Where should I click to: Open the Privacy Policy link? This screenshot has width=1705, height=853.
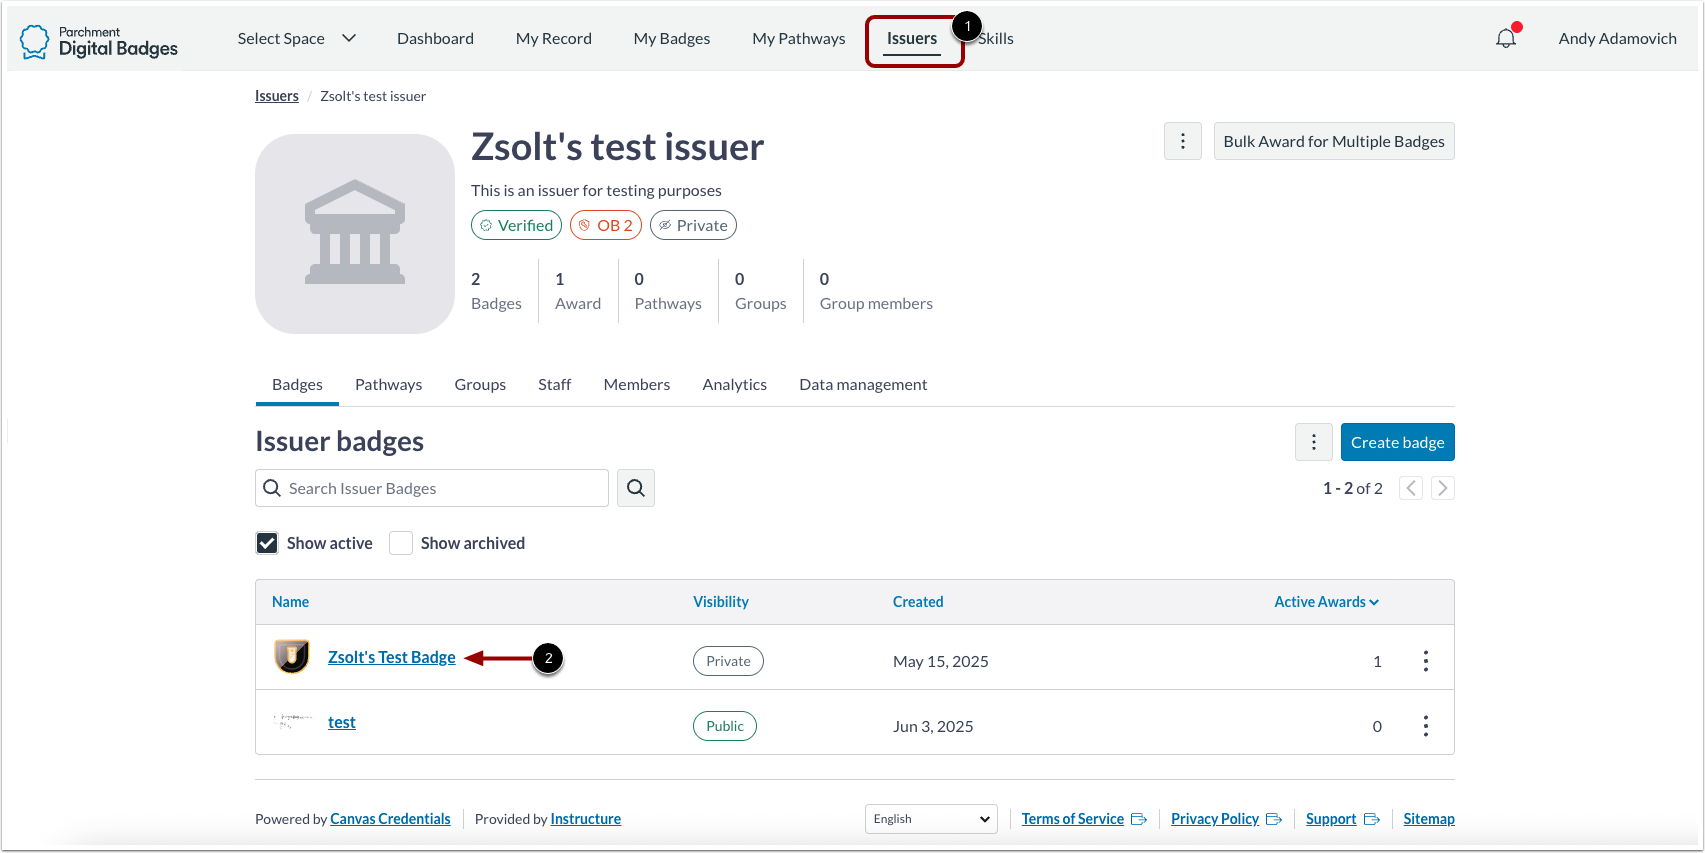(1215, 819)
